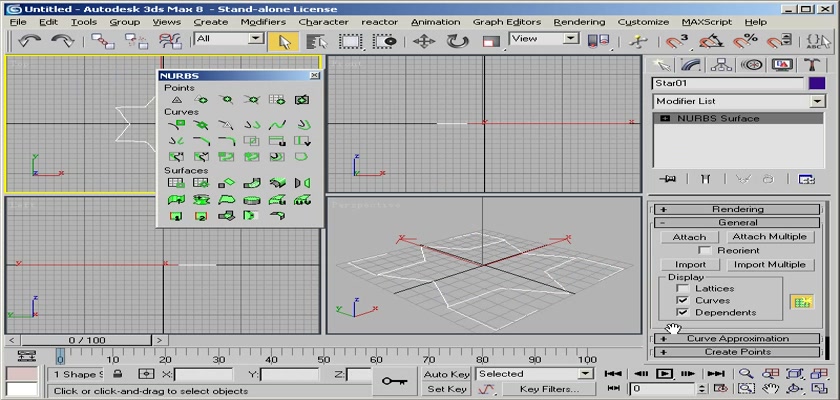Activate the Select and Rotate tool
The image size is (840, 400).
pyautogui.click(x=458, y=41)
